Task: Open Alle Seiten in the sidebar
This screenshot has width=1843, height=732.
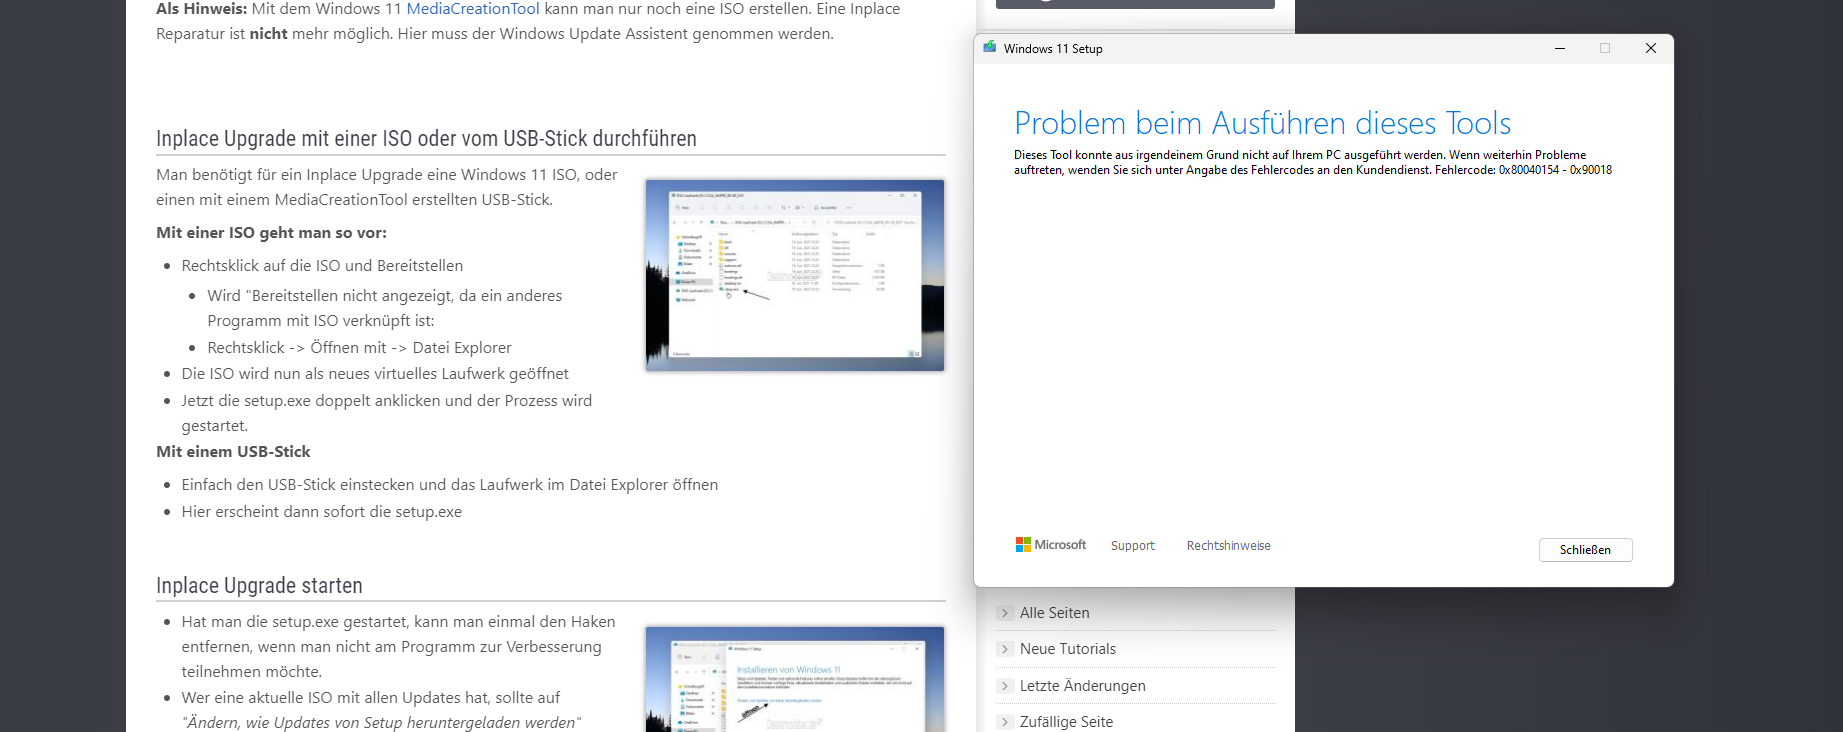Action: [1054, 613]
